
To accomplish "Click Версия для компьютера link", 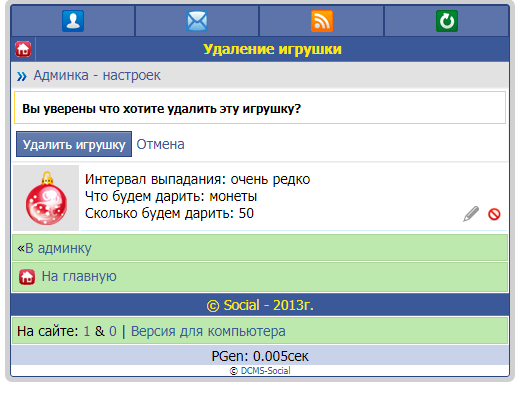I will tap(208, 332).
